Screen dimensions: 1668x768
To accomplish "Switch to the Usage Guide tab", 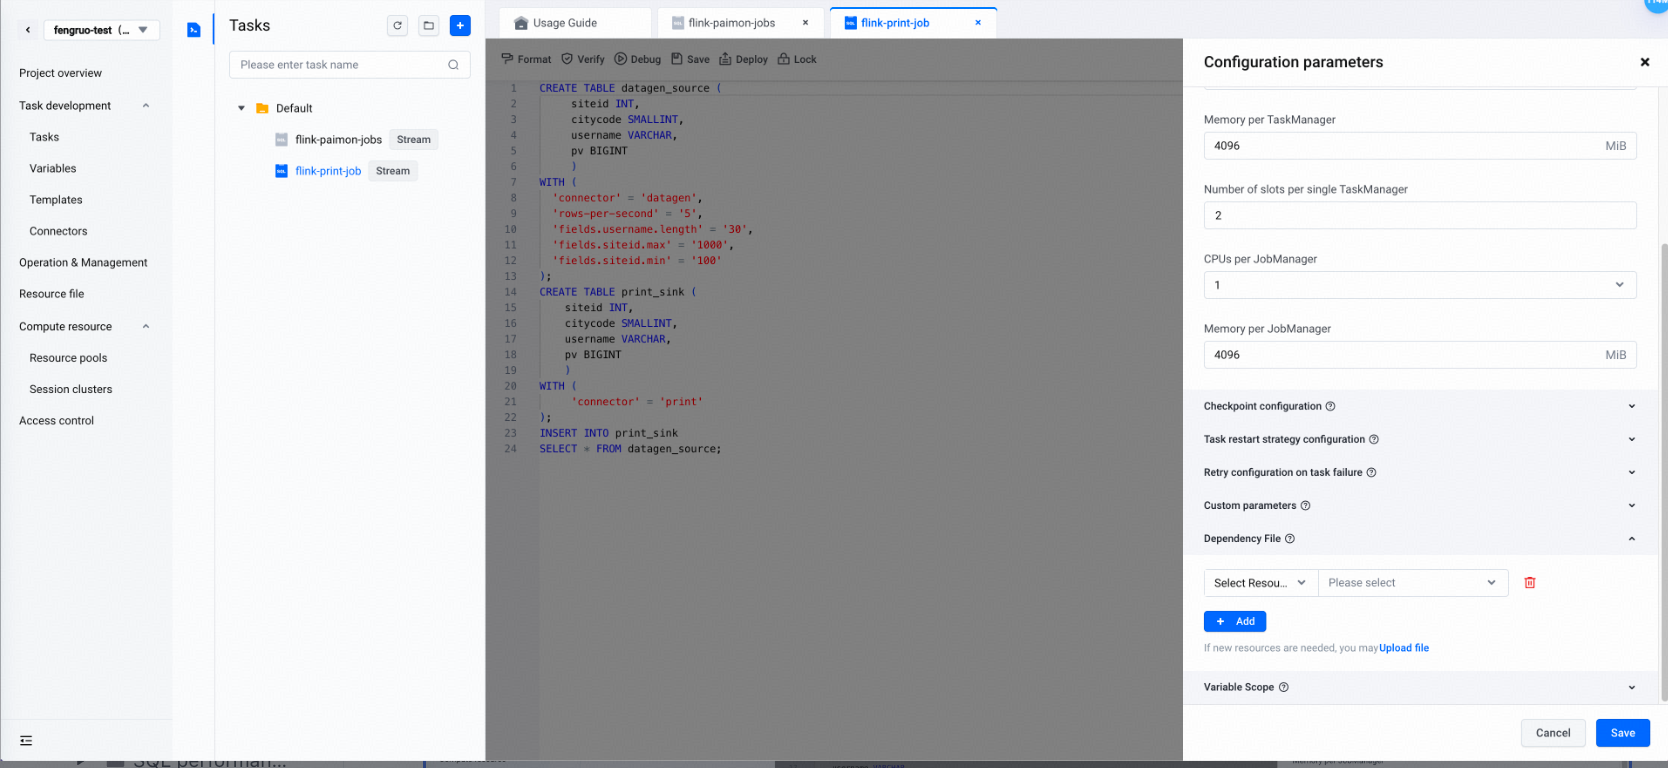I will coord(576,23).
